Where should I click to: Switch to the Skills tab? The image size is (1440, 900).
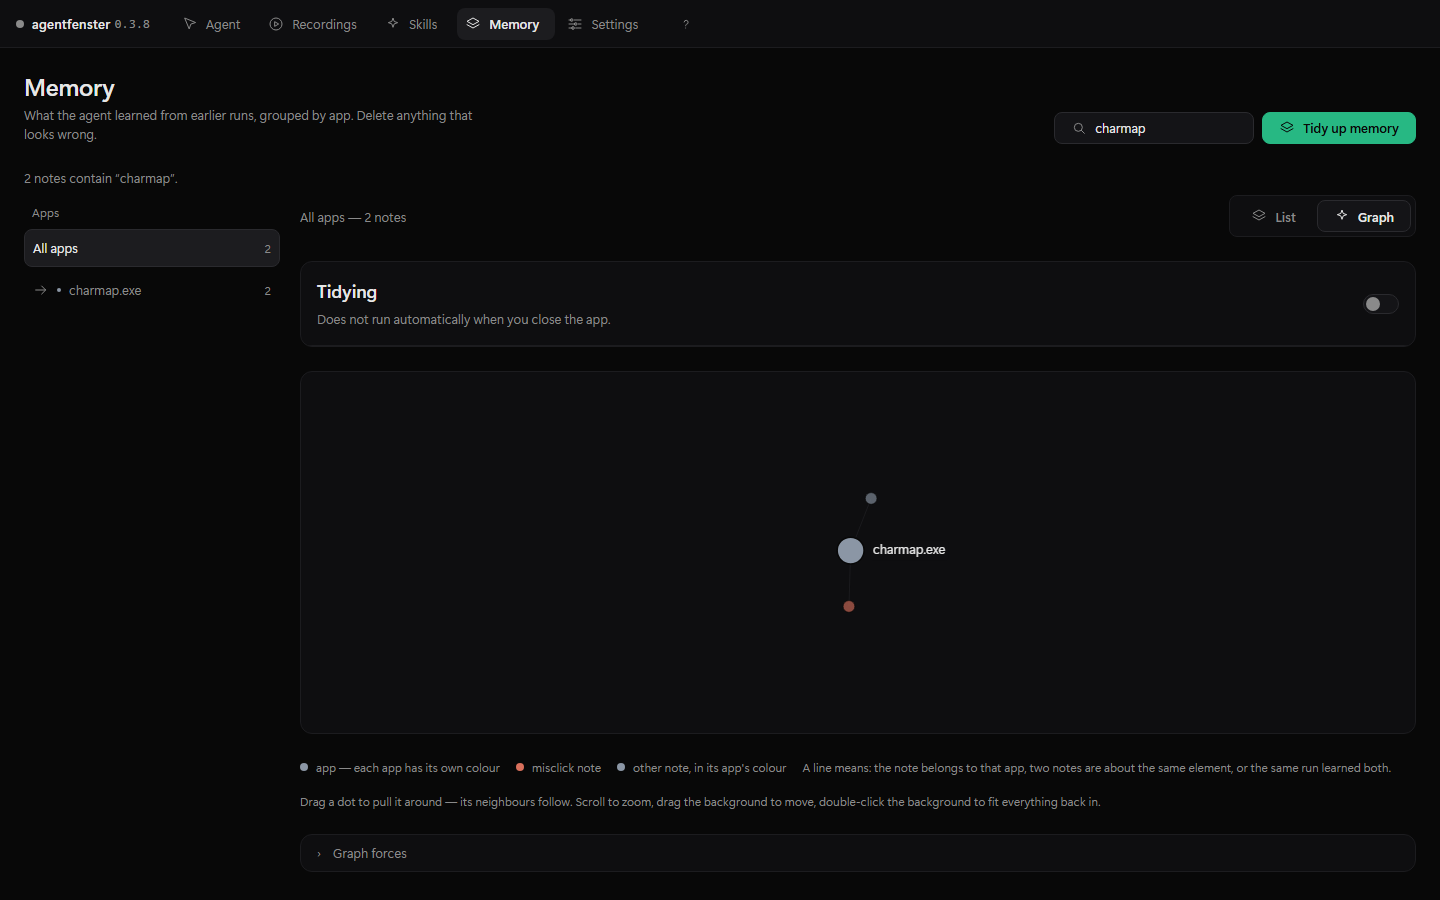412,24
